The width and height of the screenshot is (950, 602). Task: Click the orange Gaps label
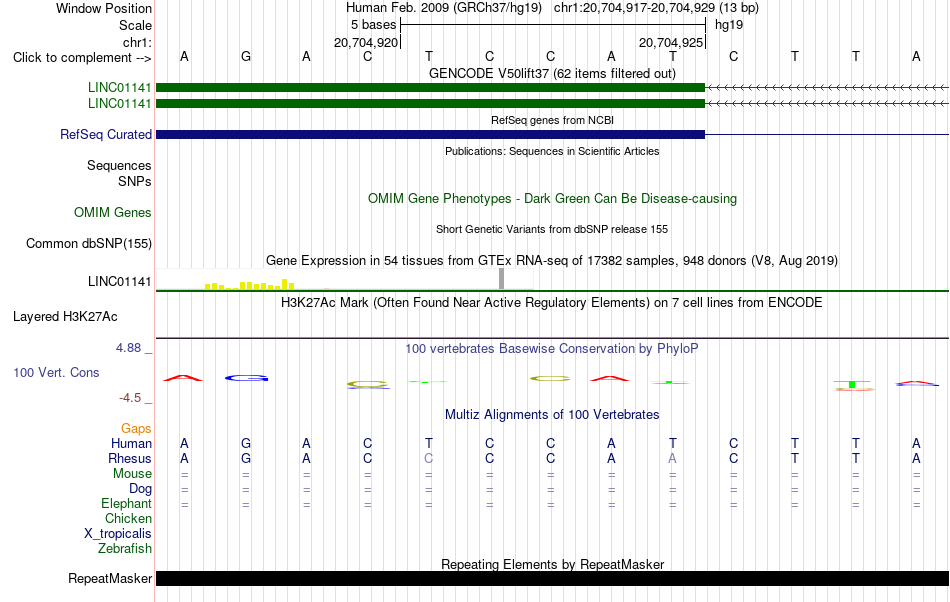coord(136,428)
